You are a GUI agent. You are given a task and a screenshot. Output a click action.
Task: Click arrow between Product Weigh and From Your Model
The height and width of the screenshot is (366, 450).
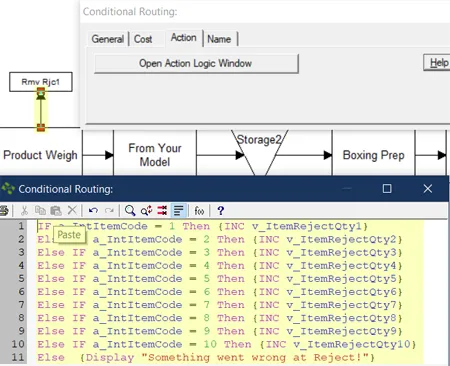click(98, 155)
